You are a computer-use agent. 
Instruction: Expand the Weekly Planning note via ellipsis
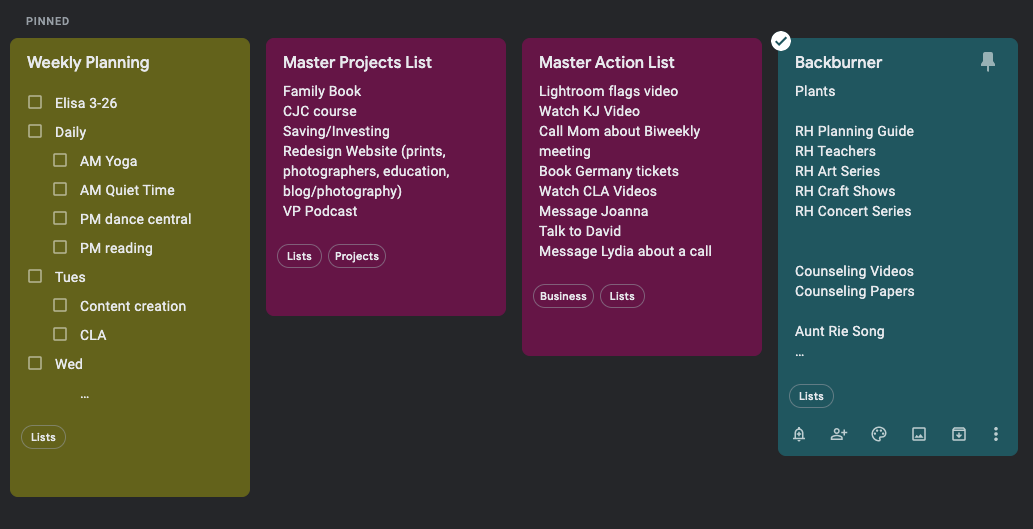85,395
